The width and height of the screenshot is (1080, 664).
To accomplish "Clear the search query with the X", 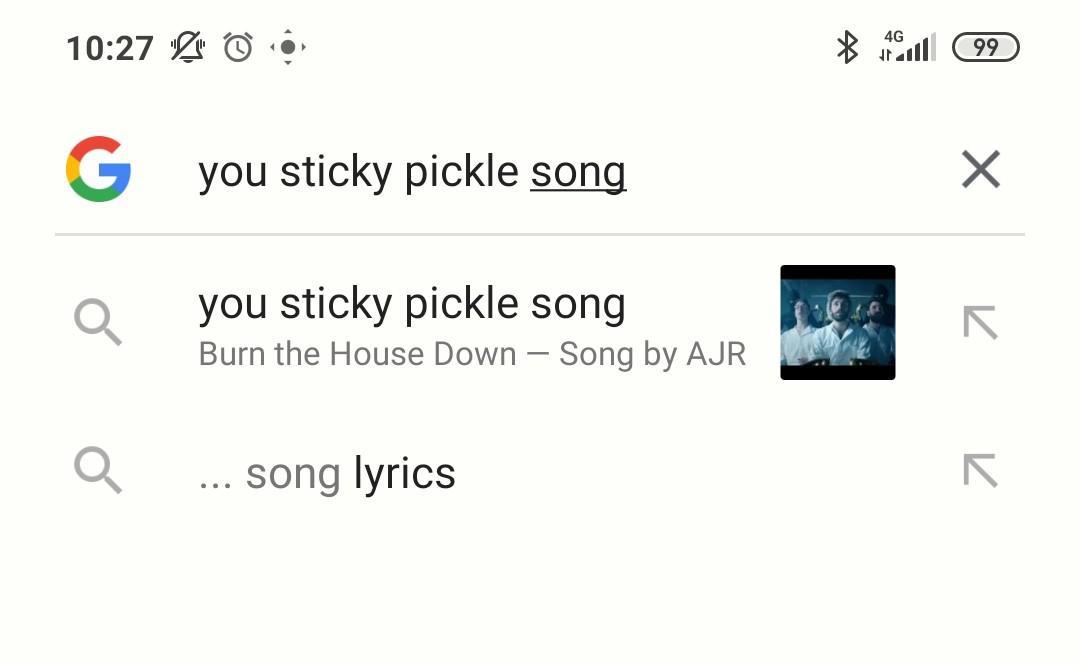I will tap(980, 170).
